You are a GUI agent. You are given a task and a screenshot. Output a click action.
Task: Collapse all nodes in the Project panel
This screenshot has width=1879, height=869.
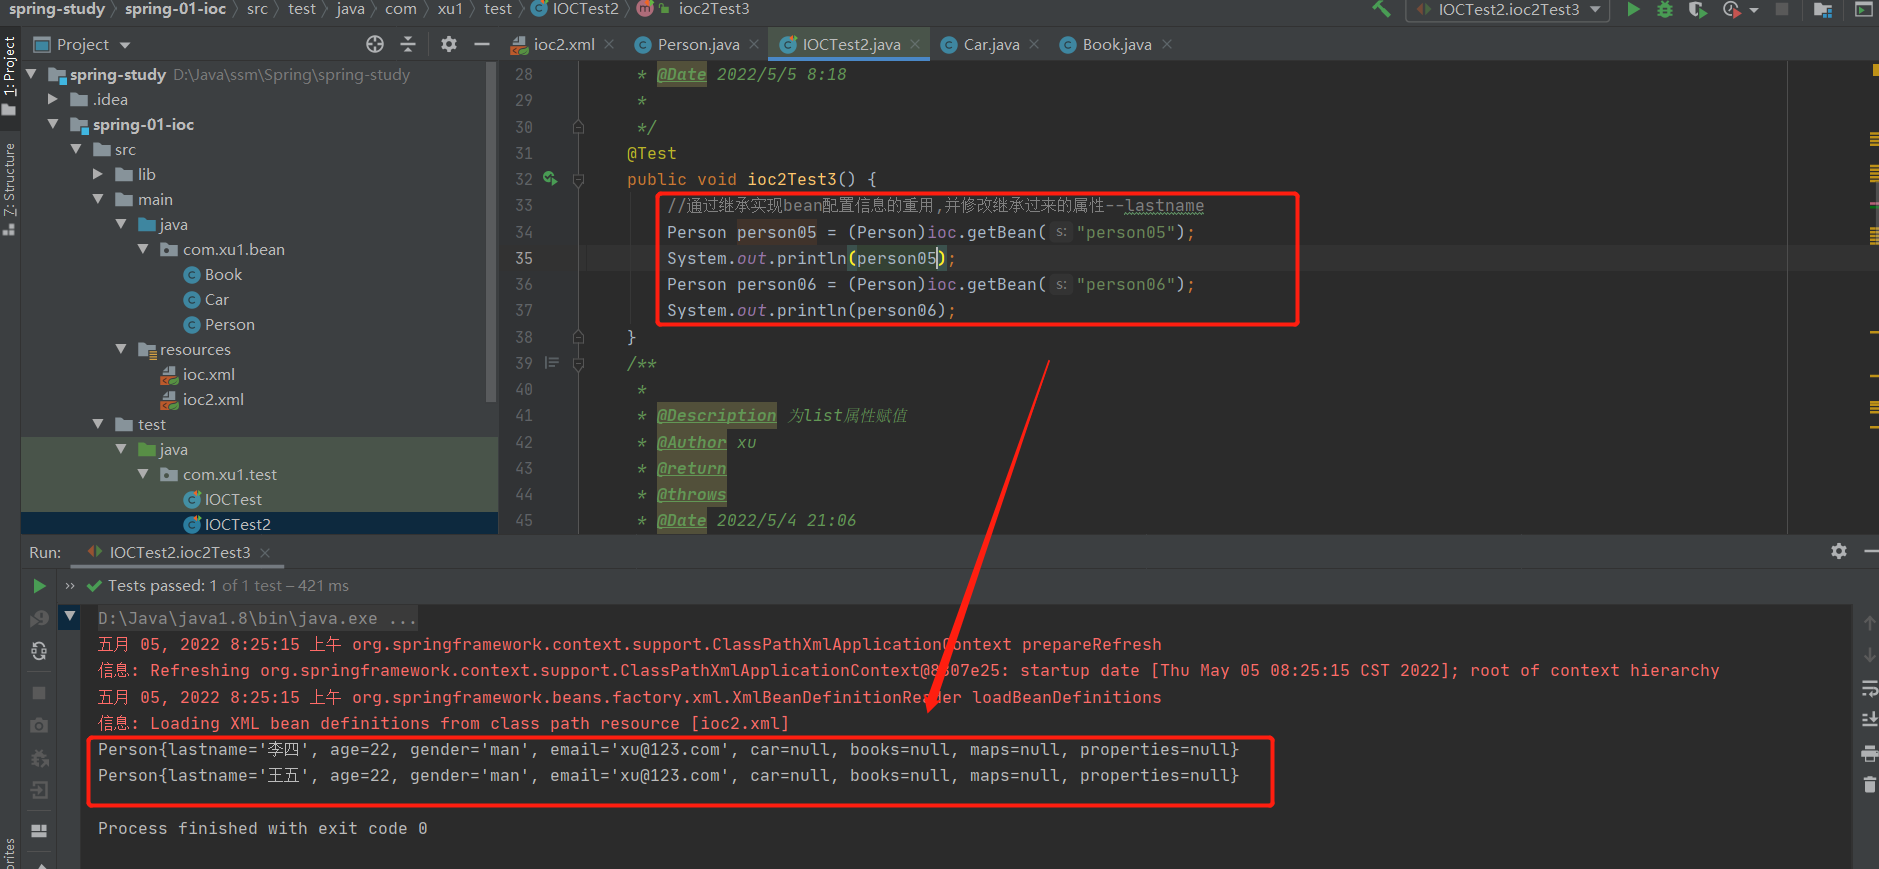pos(408,44)
